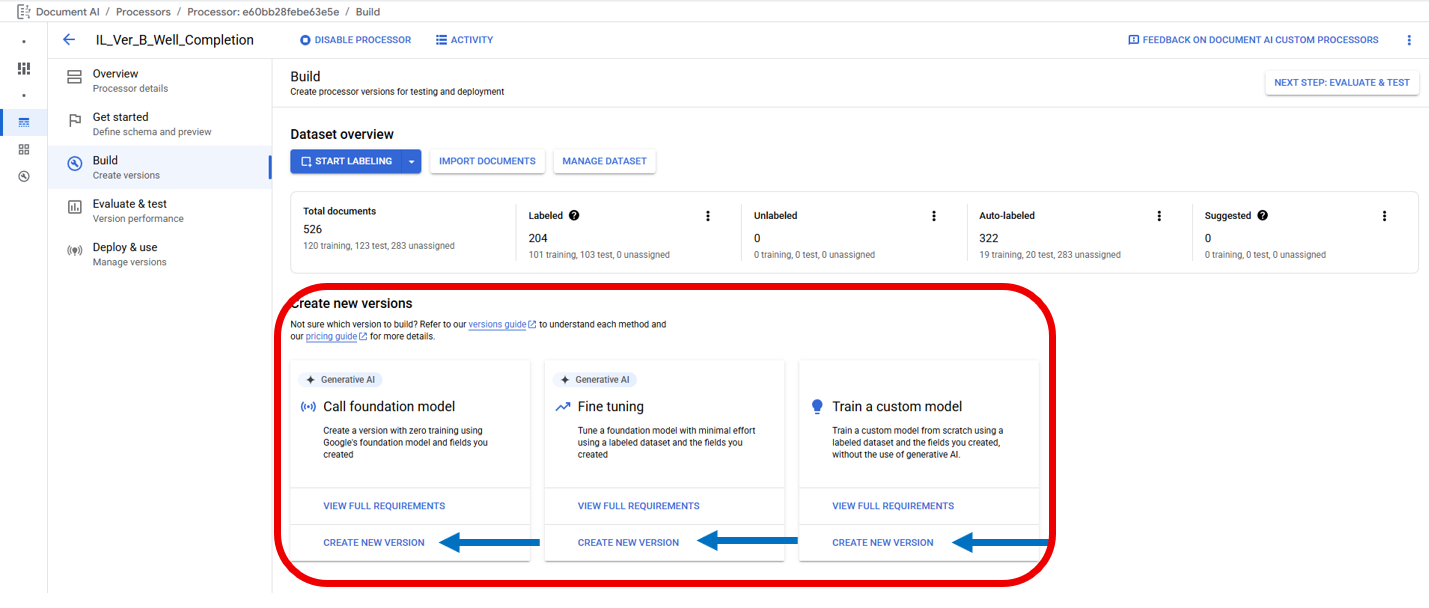Open the versions guide link

click(497, 324)
